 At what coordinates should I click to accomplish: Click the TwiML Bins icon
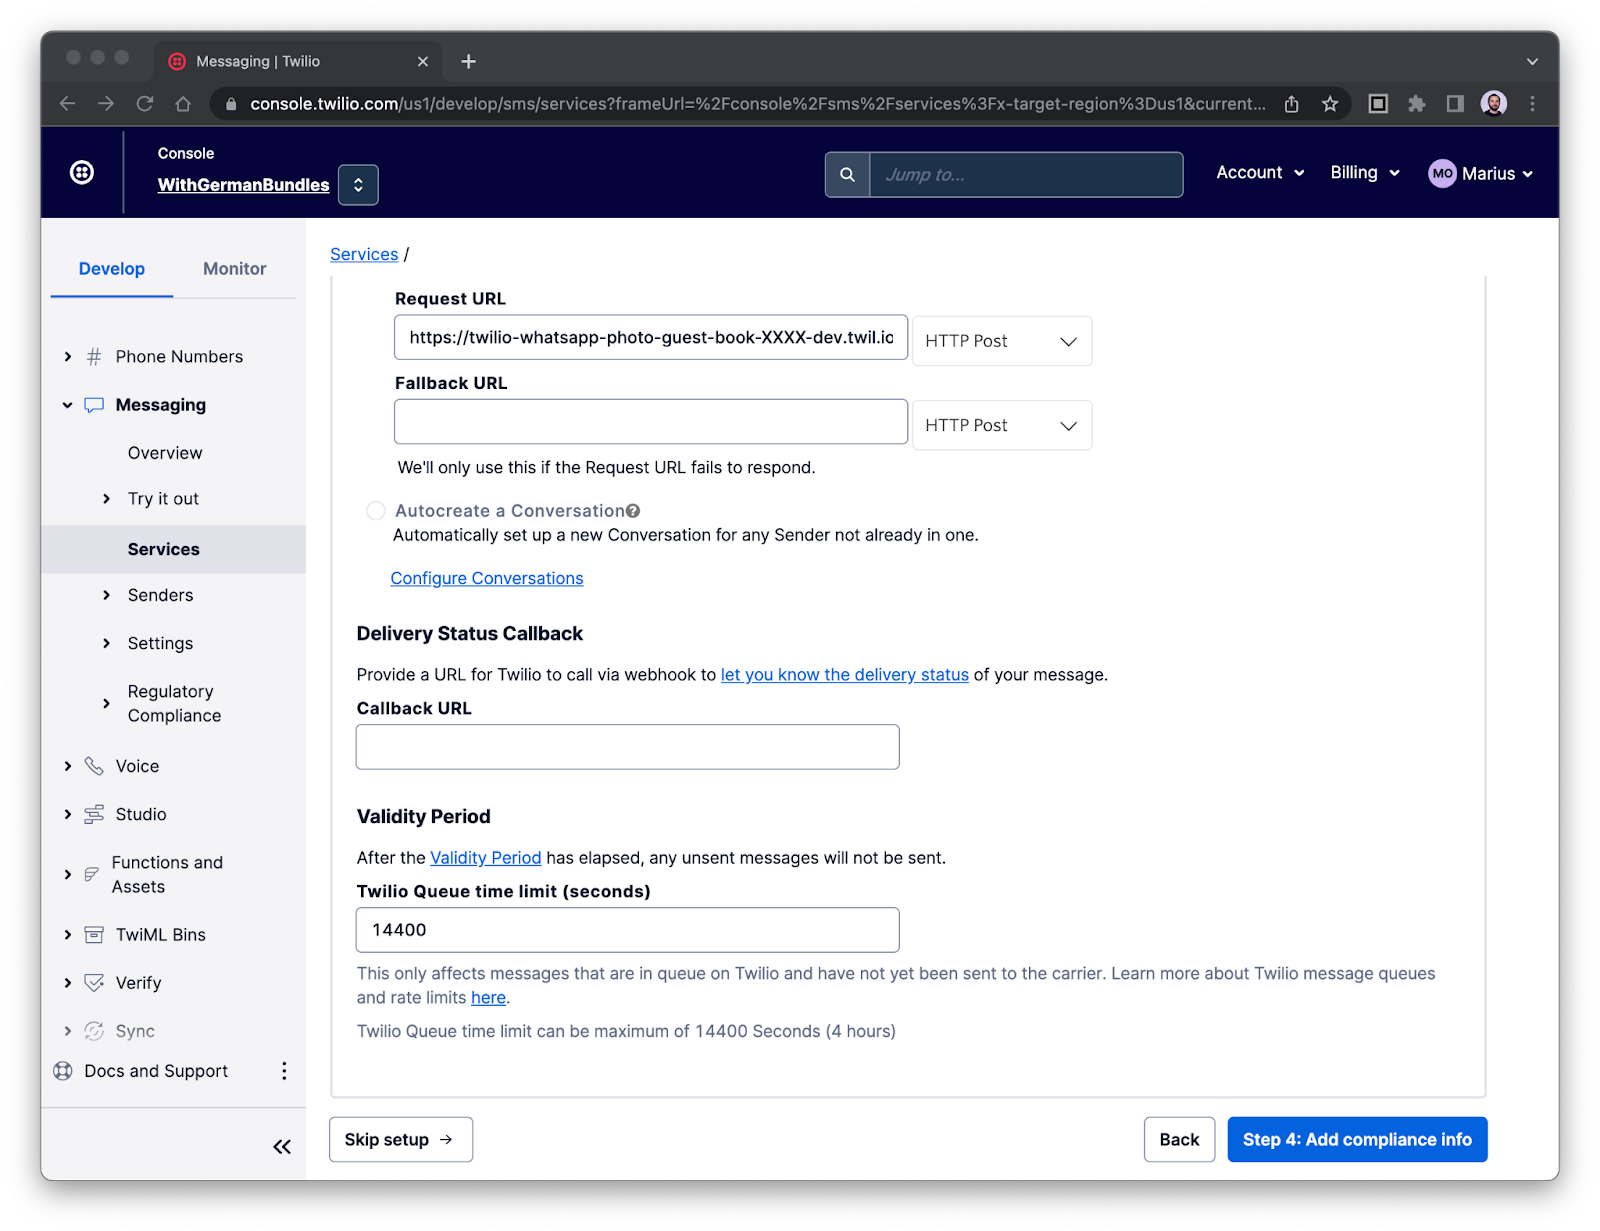pos(94,935)
